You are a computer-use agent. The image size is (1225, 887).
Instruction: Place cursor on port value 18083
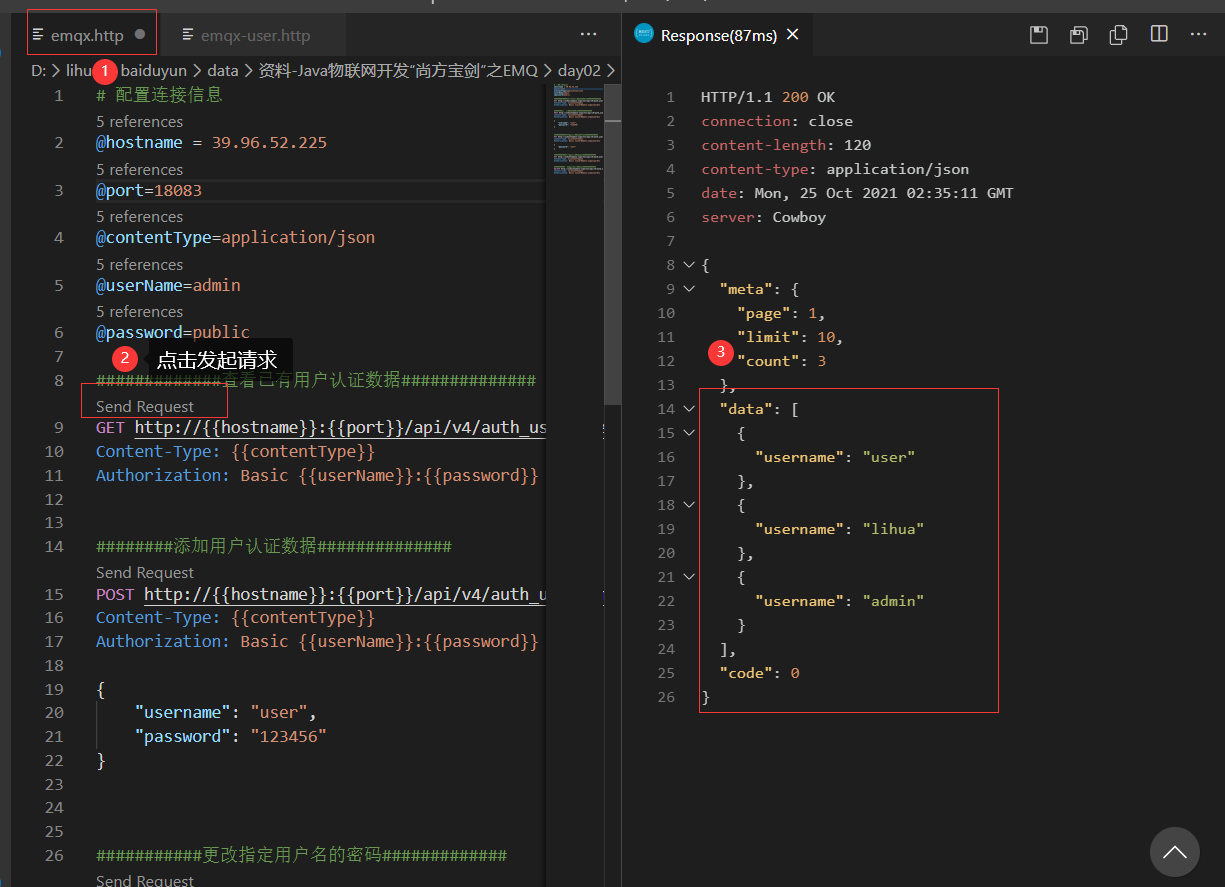[178, 190]
